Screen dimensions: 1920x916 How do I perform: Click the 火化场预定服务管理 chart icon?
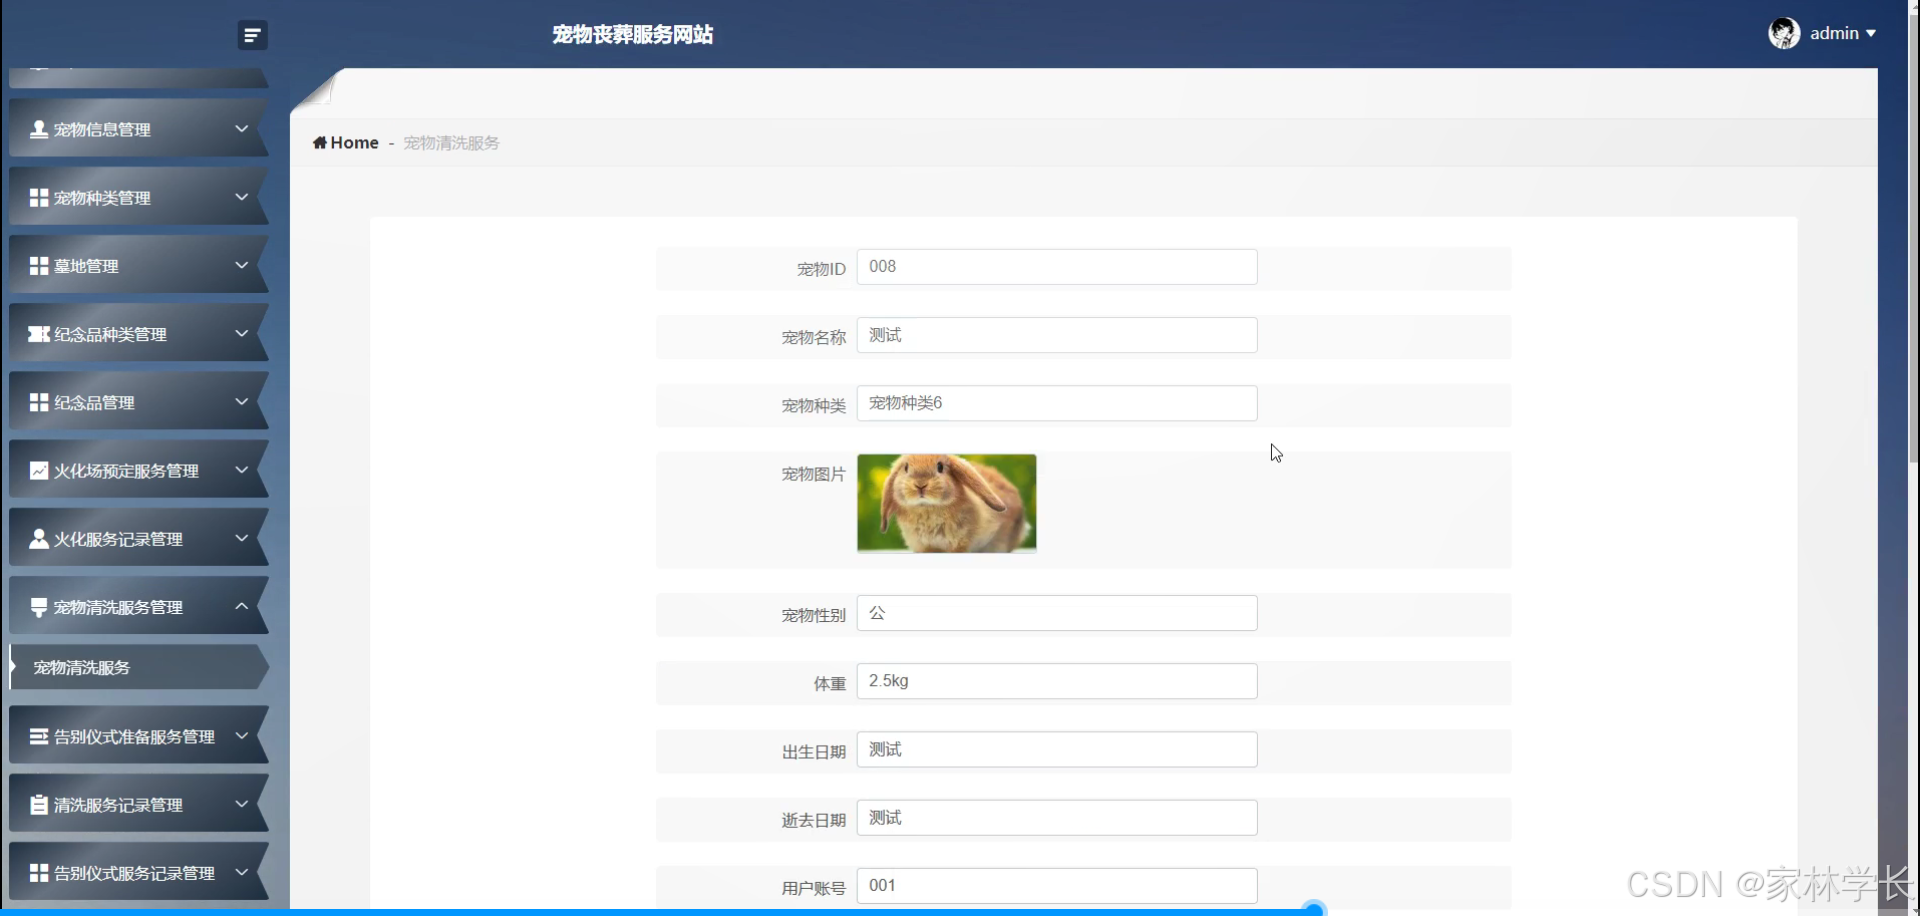pos(39,470)
